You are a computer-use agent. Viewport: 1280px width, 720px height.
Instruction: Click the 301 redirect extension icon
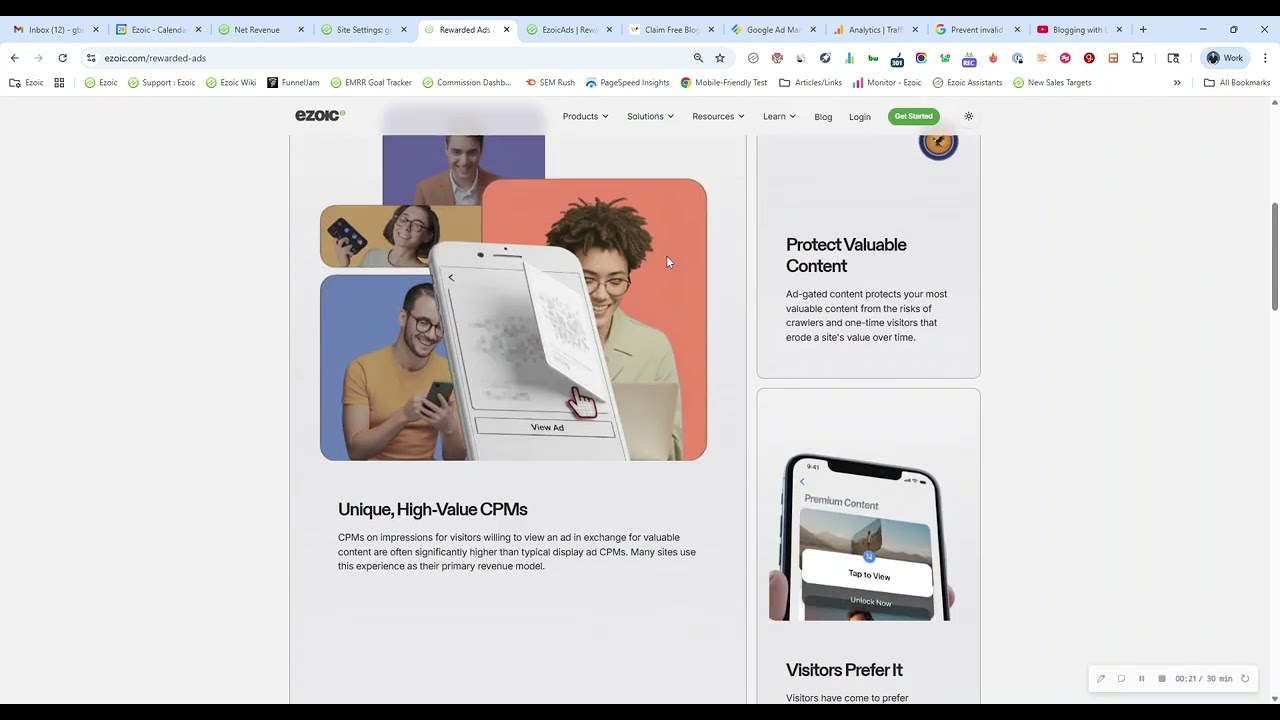[x=897, y=59]
